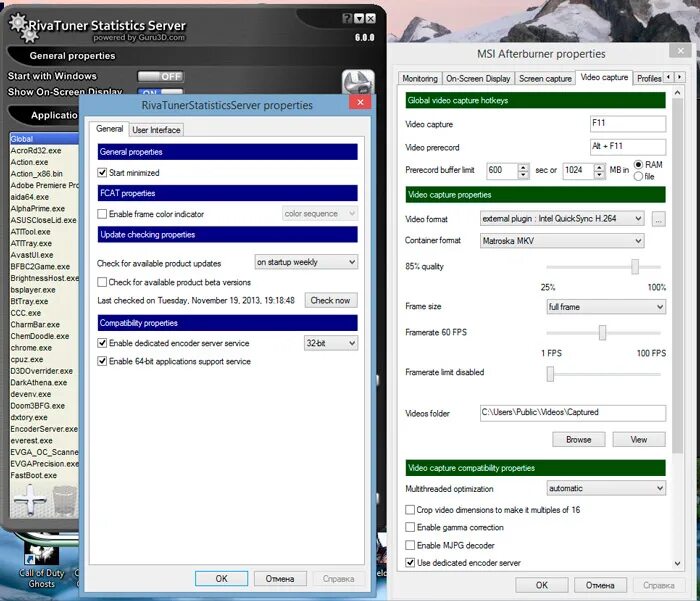Screen dimensions: 700x601
Task: Click Video capture hotkey field
Action: 628,123
